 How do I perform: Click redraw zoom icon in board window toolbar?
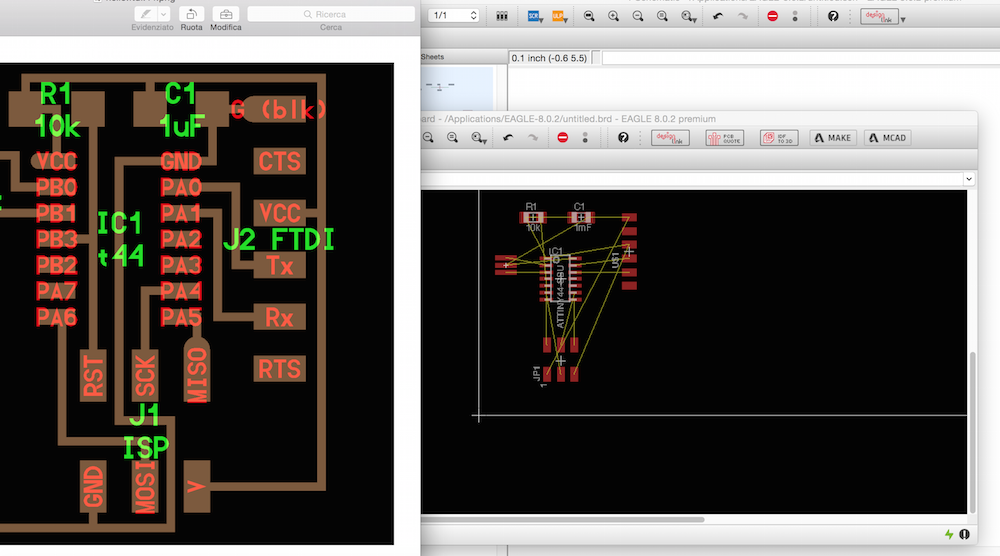452,138
